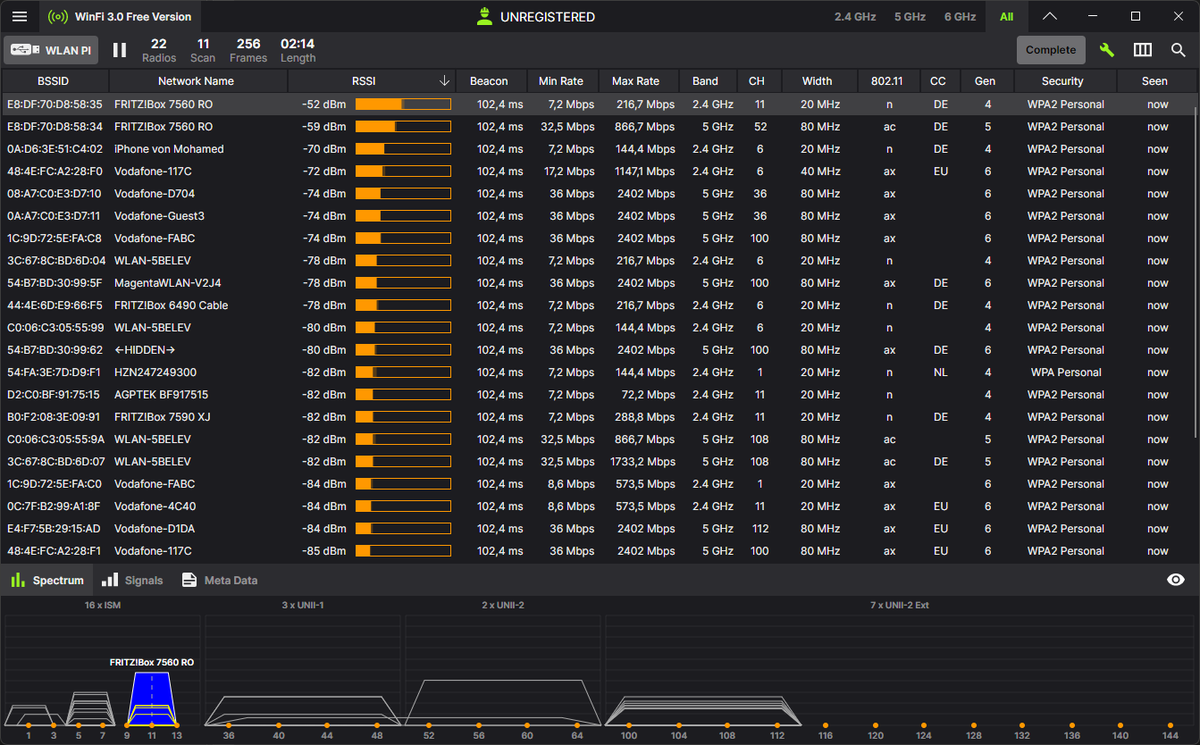Sort by the Width column header
1200x745 pixels.
[817, 81]
